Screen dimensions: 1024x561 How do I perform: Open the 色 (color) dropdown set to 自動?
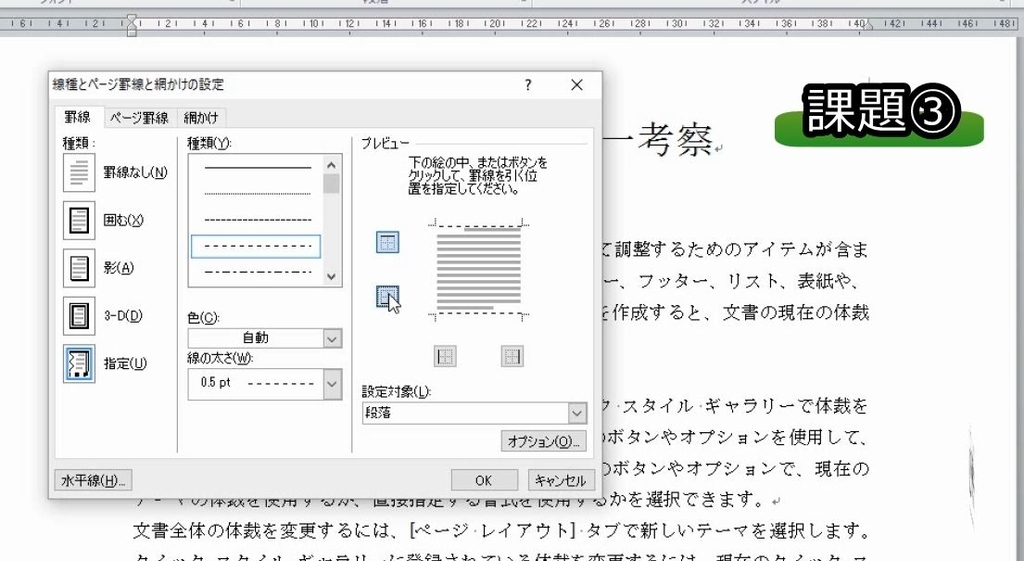click(x=264, y=338)
